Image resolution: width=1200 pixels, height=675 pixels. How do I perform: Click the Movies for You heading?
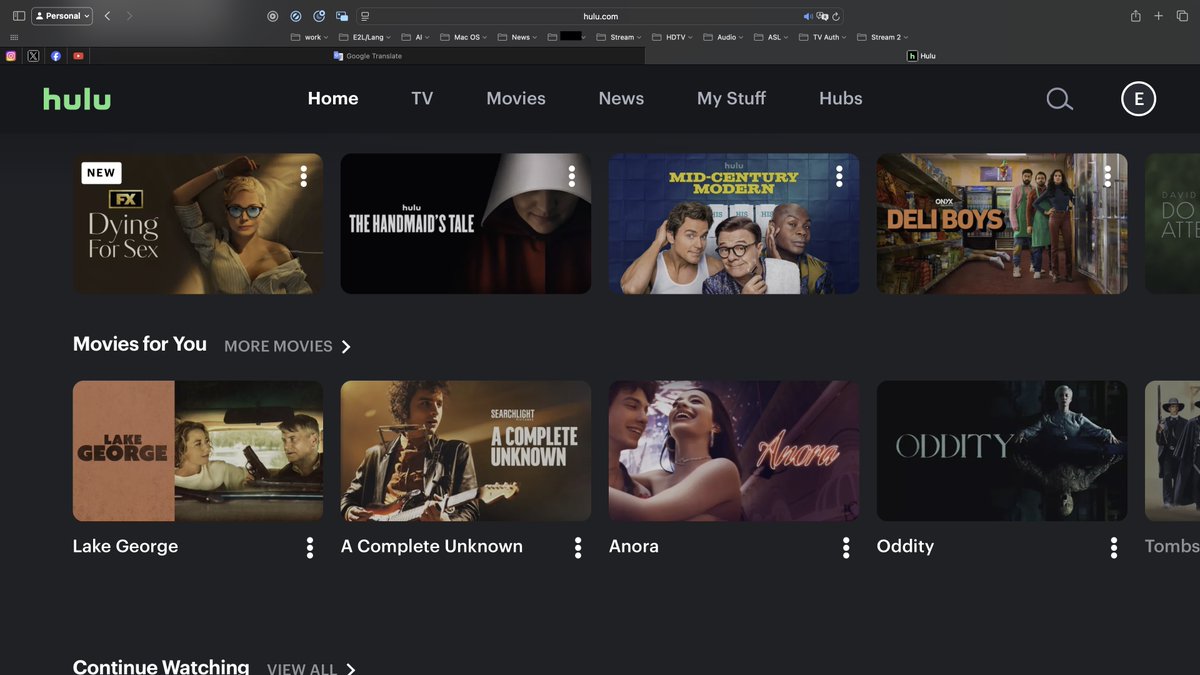coord(140,344)
